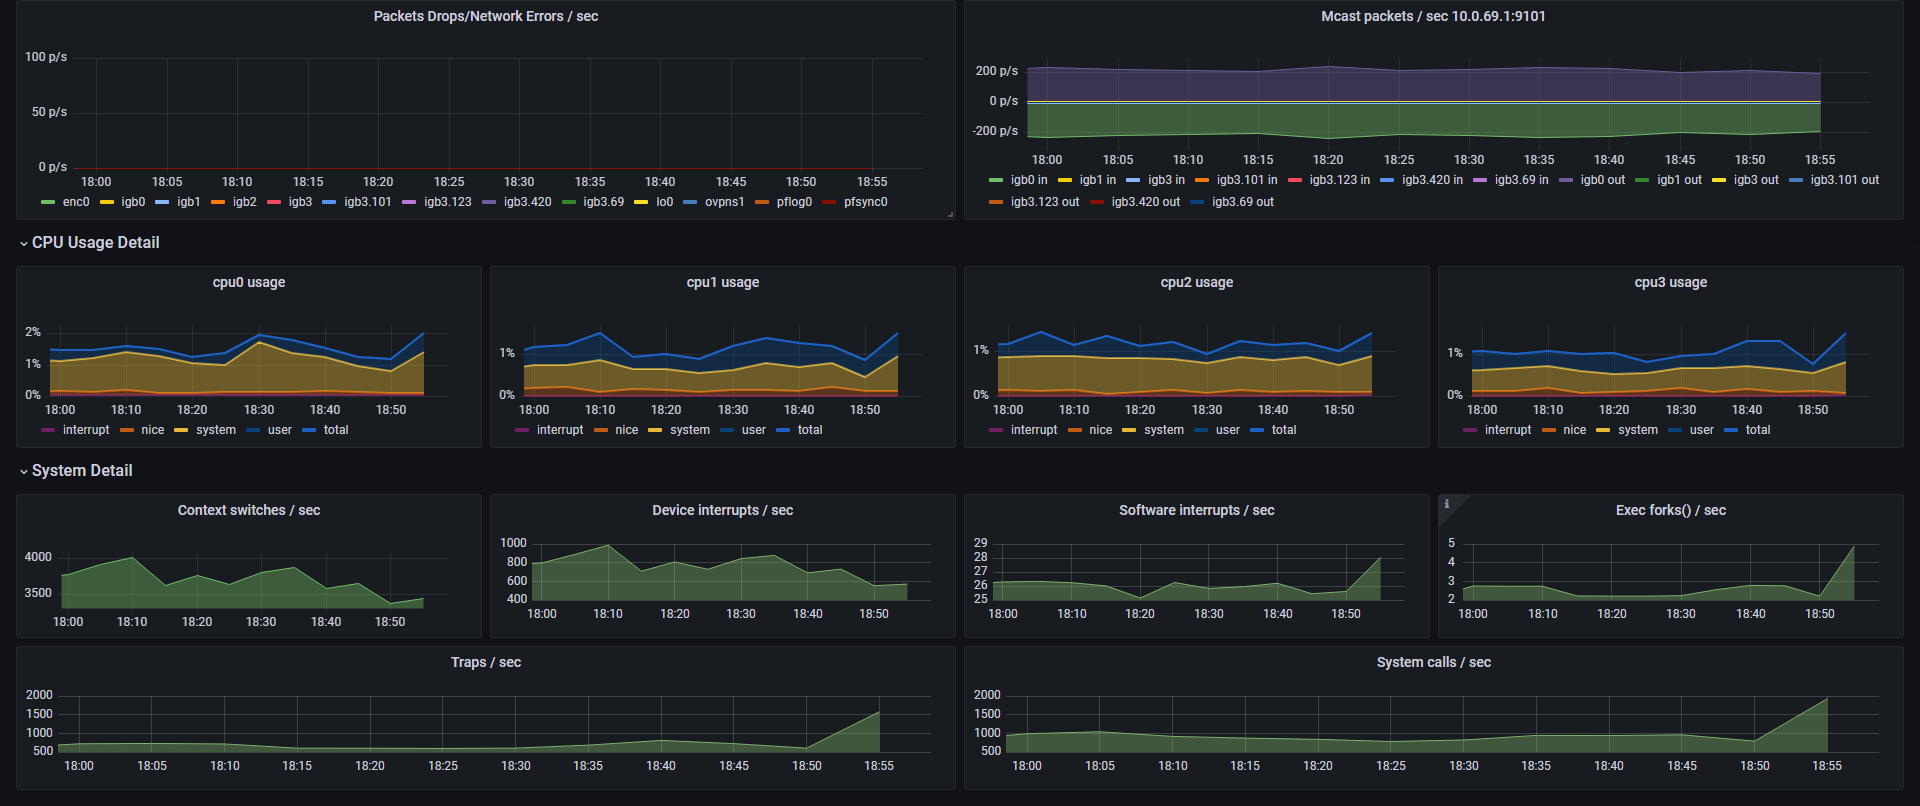
Task: Toggle total series in cpu2 usage legend
Action: point(1284,430)
